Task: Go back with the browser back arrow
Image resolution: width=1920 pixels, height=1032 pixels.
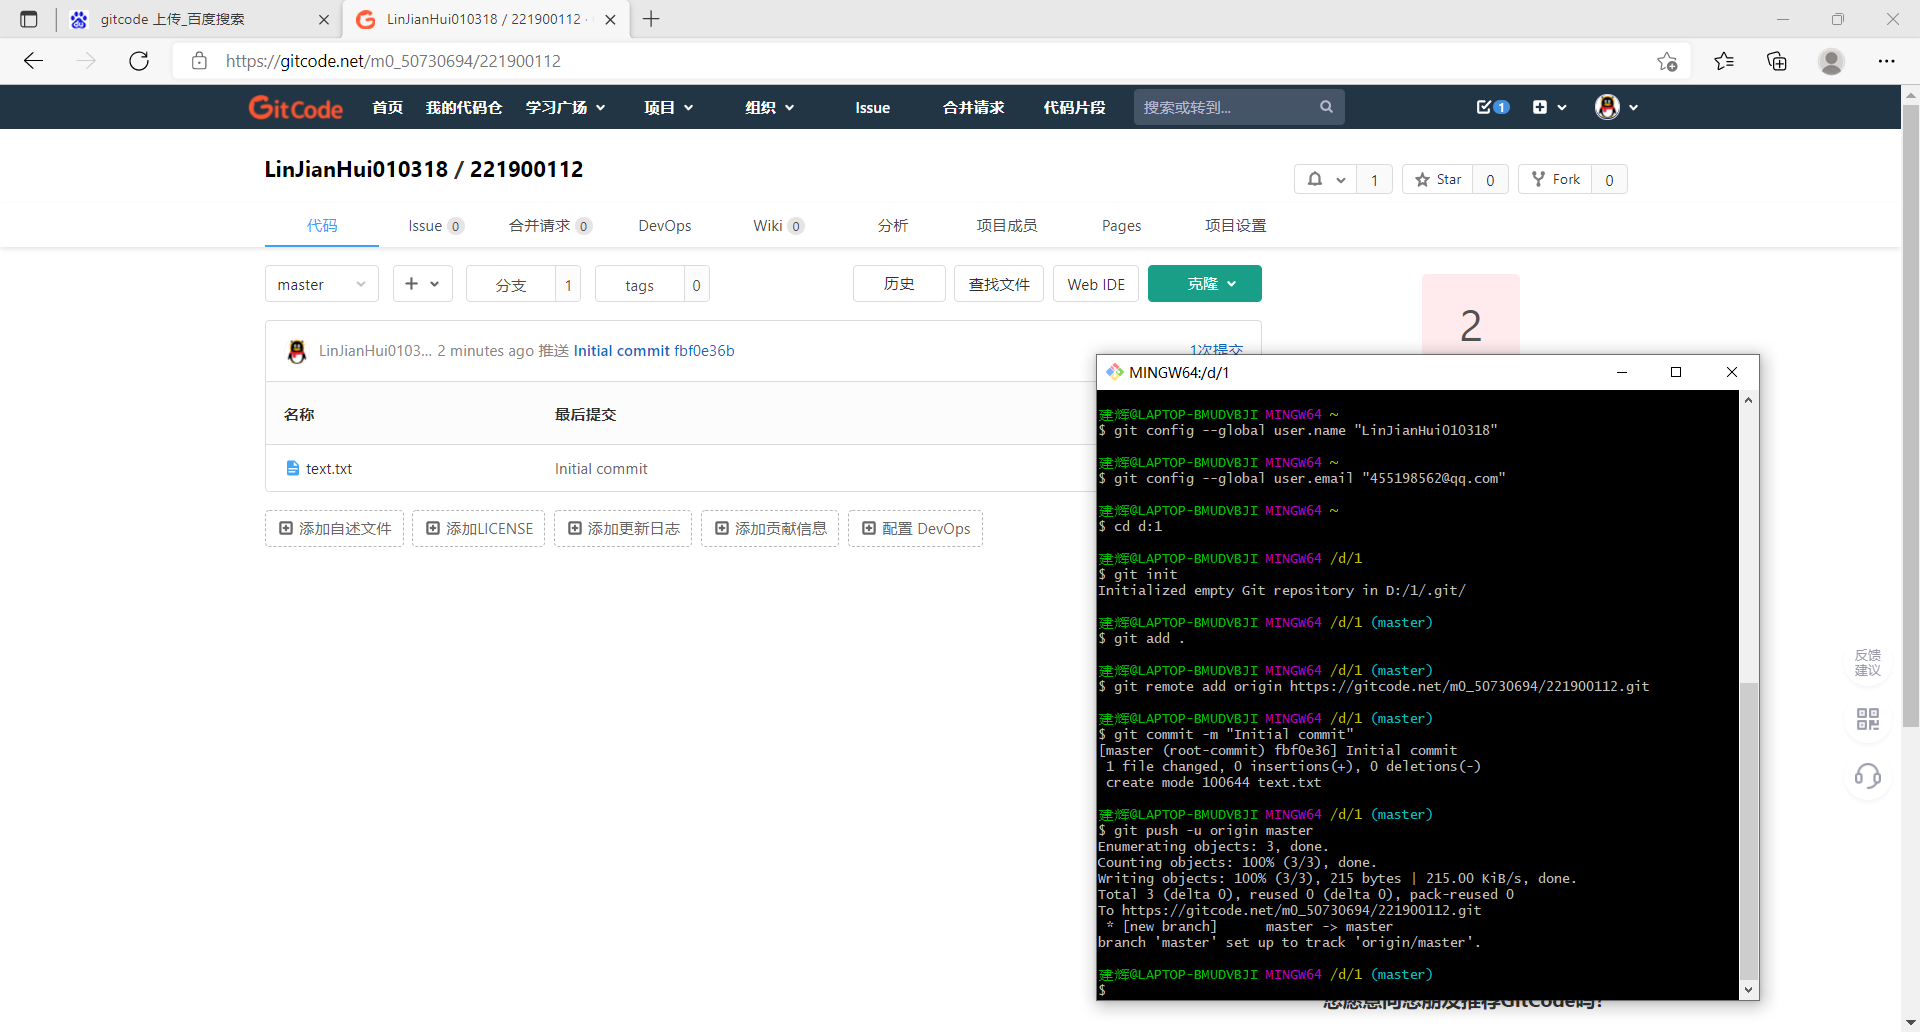Action: point(33,61)
